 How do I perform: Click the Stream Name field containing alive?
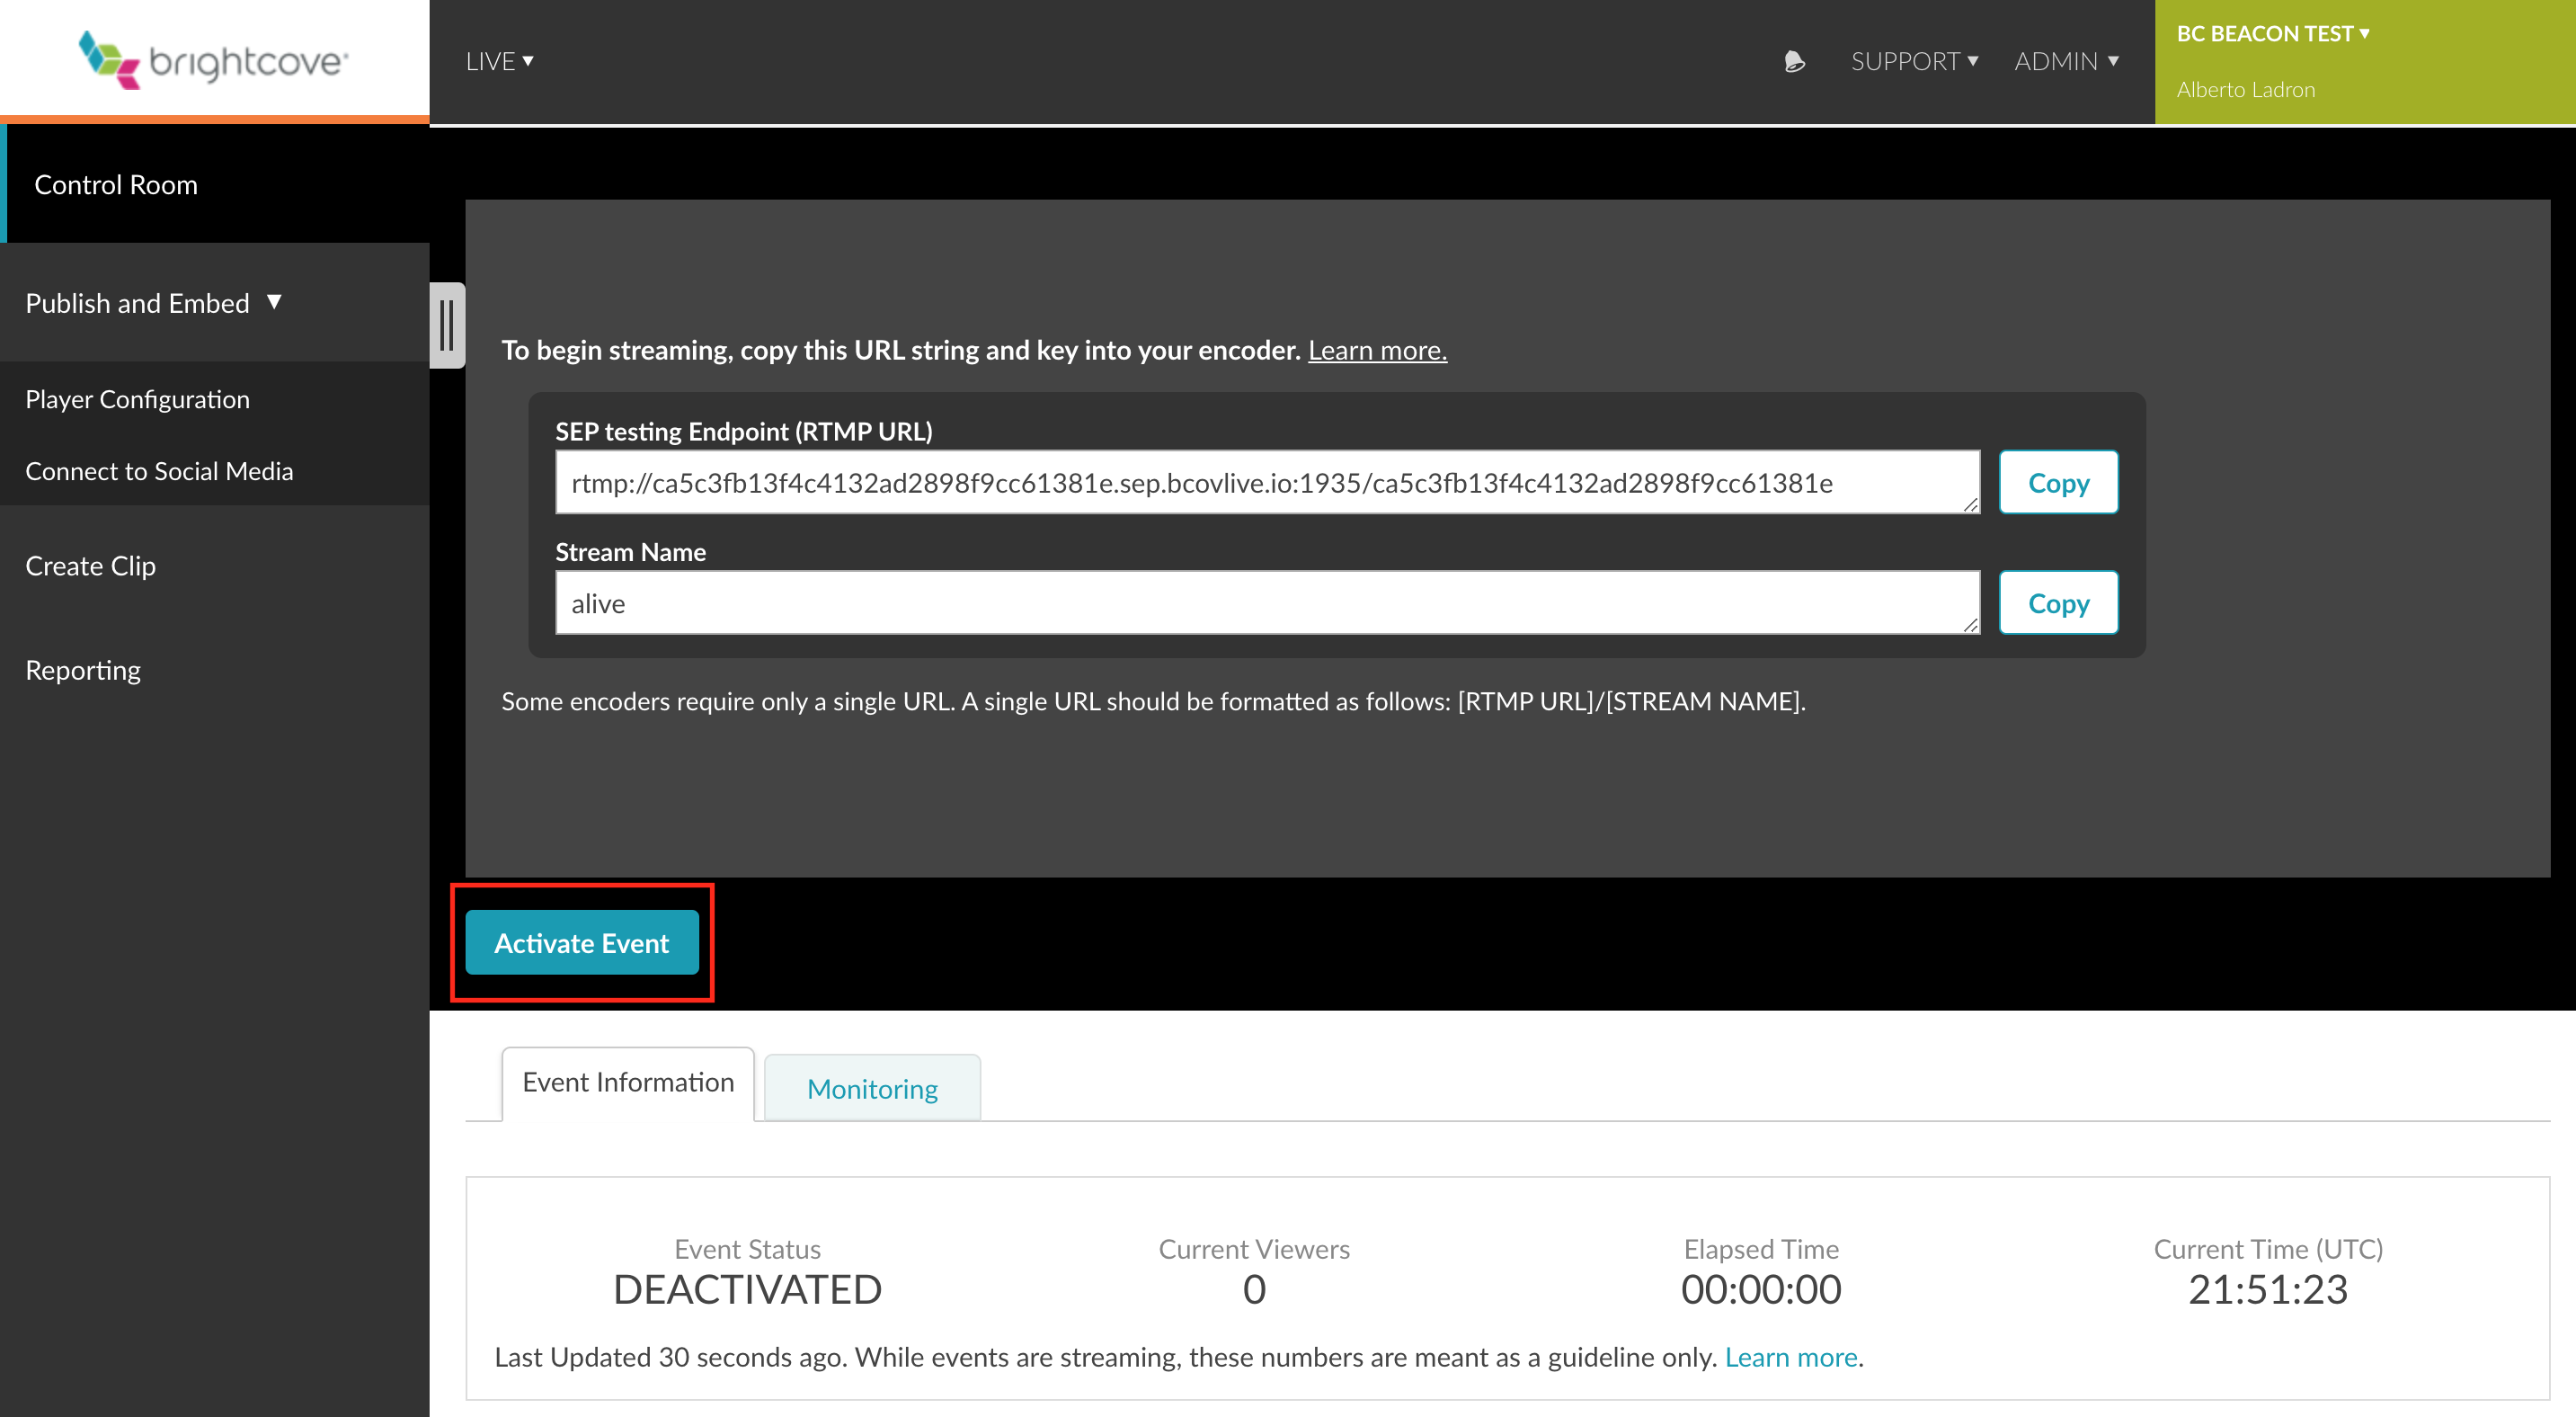1268,603
